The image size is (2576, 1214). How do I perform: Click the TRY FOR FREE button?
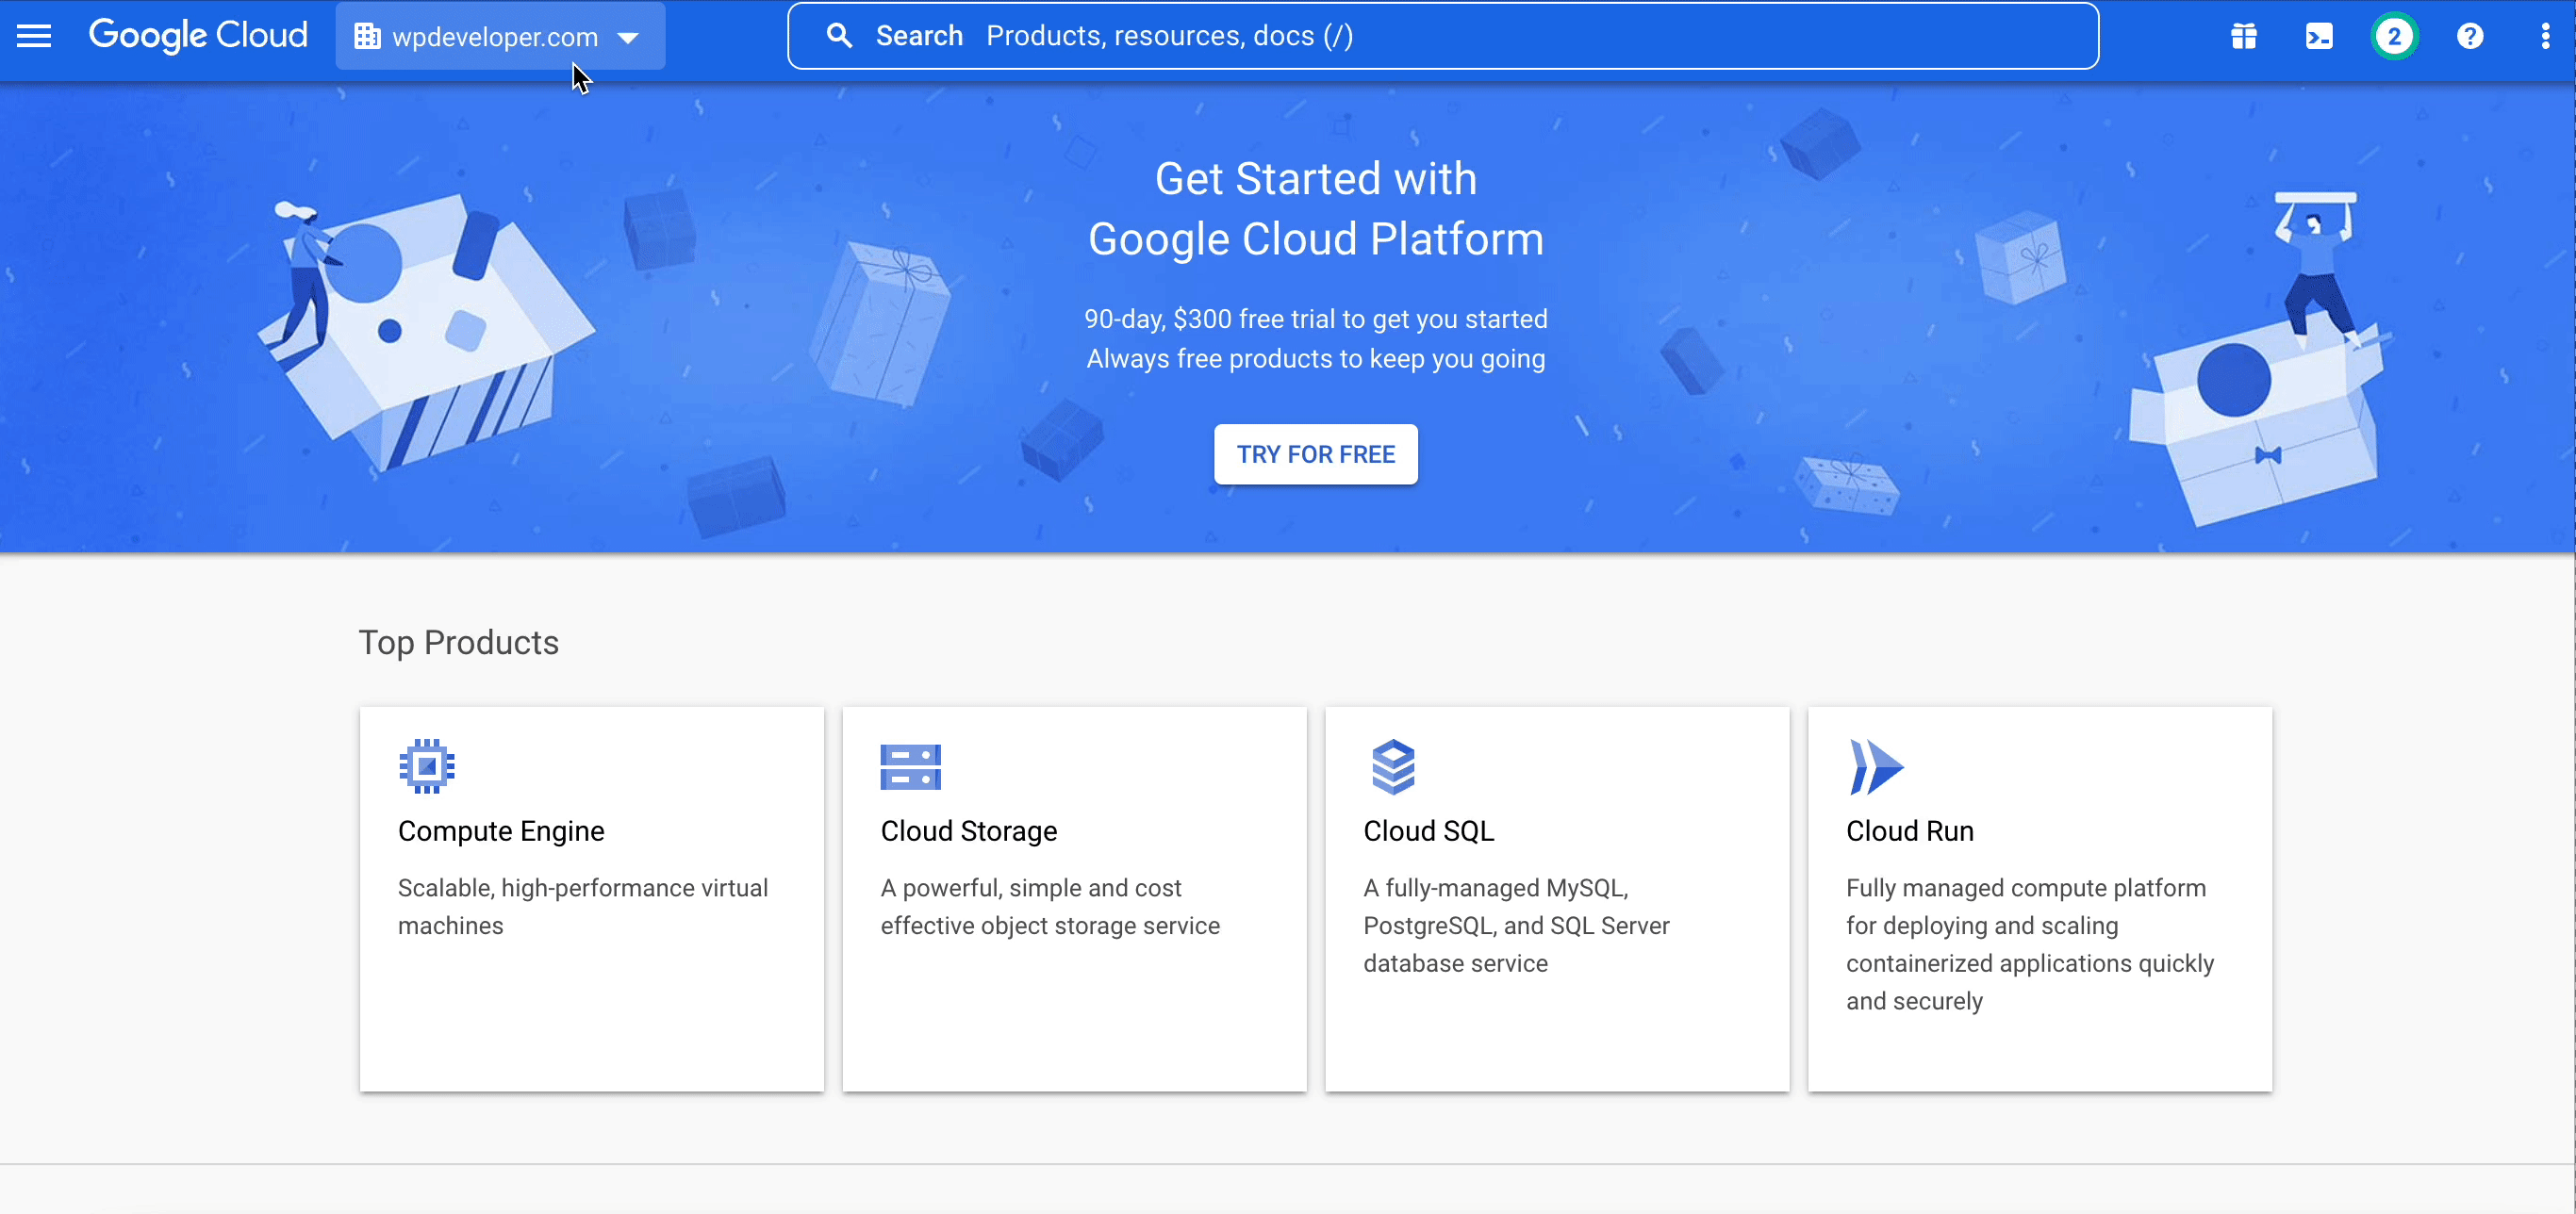(x=1315, y=454)
